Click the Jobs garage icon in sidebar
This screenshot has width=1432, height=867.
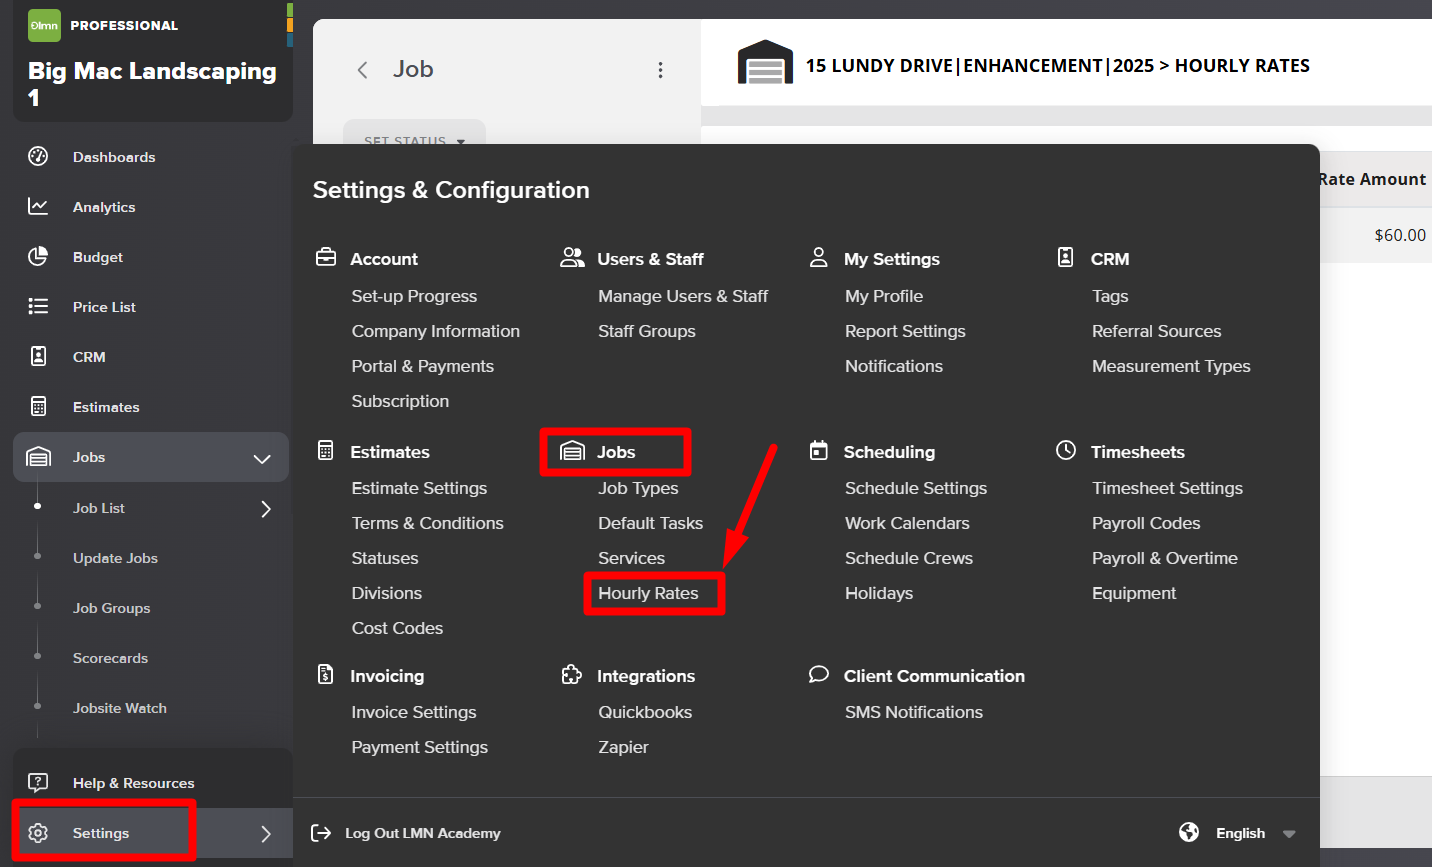[x=38, y=457]
